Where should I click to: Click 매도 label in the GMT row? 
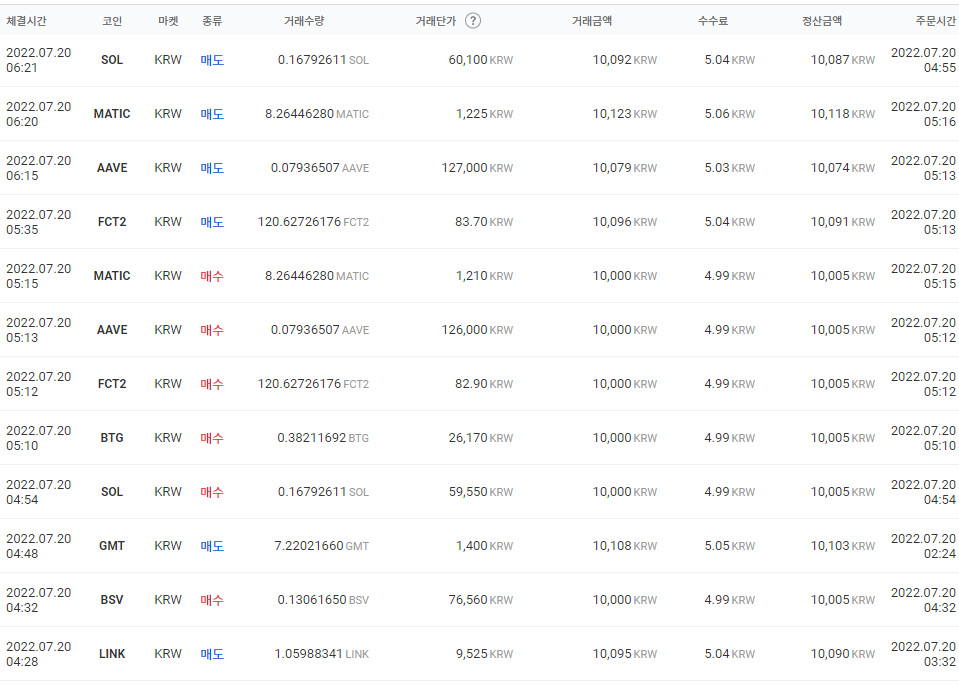click(x=212, y=546)
